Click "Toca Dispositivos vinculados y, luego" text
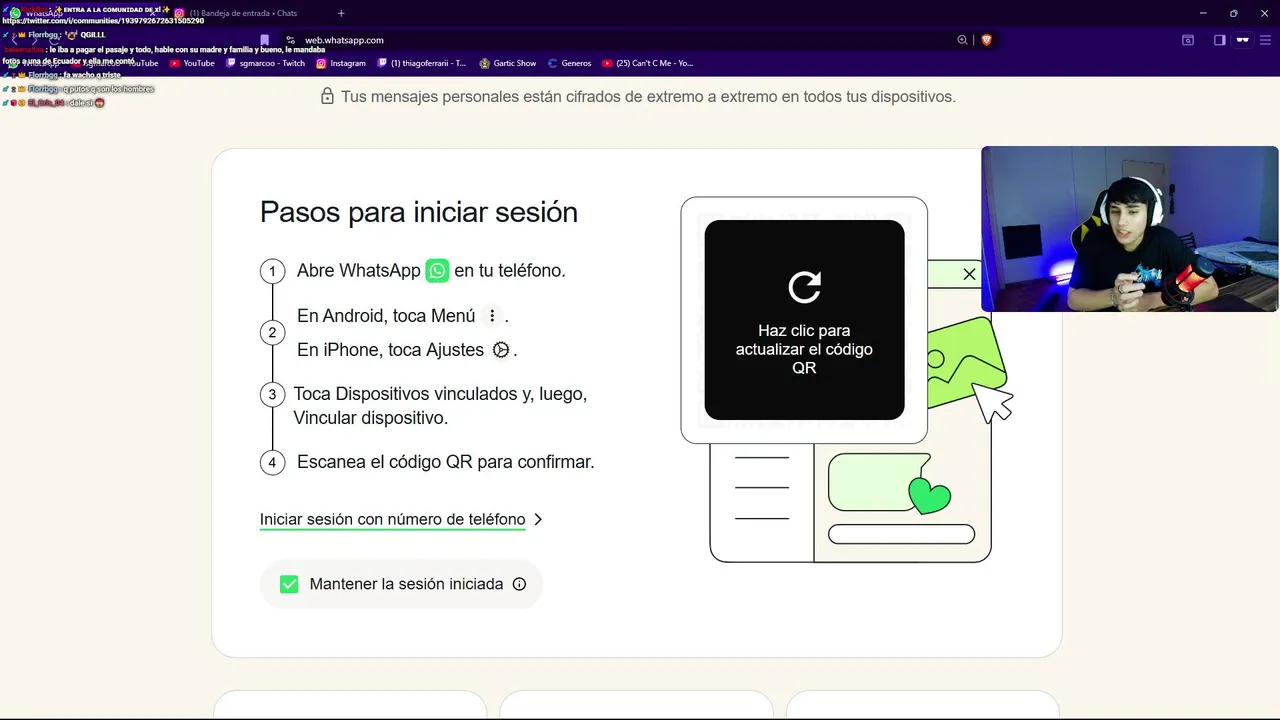This screenshot has width=1280, height=720. pyautogui.click(x=440, y=394)
